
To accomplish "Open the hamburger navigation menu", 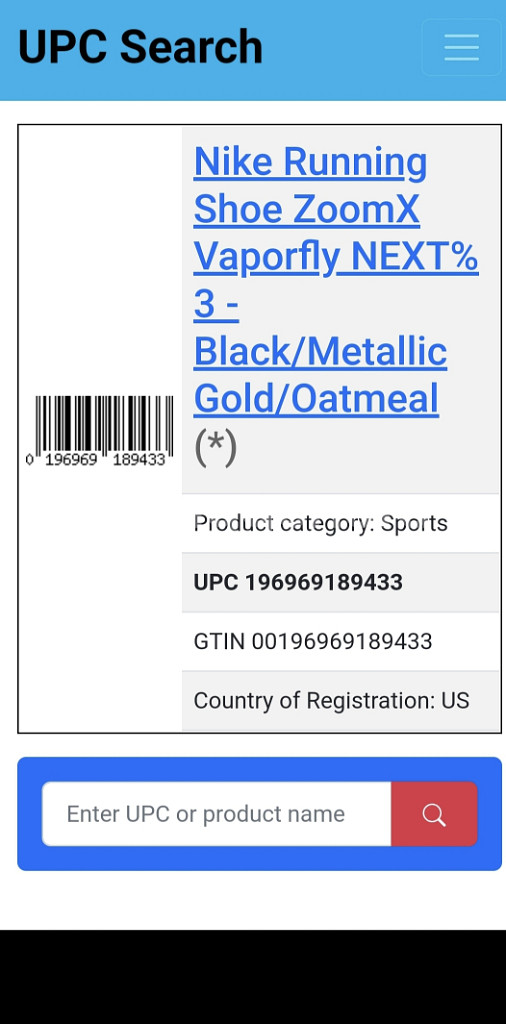I will point(462,48).
